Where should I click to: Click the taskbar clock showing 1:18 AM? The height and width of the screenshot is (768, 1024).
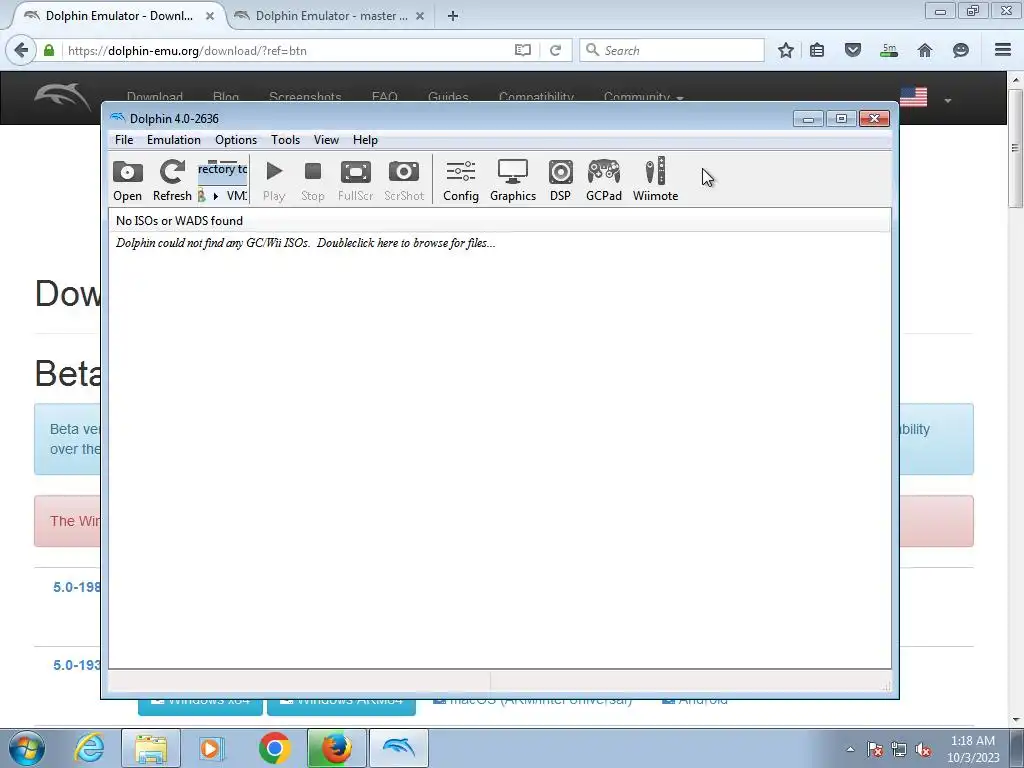point(973,749)
